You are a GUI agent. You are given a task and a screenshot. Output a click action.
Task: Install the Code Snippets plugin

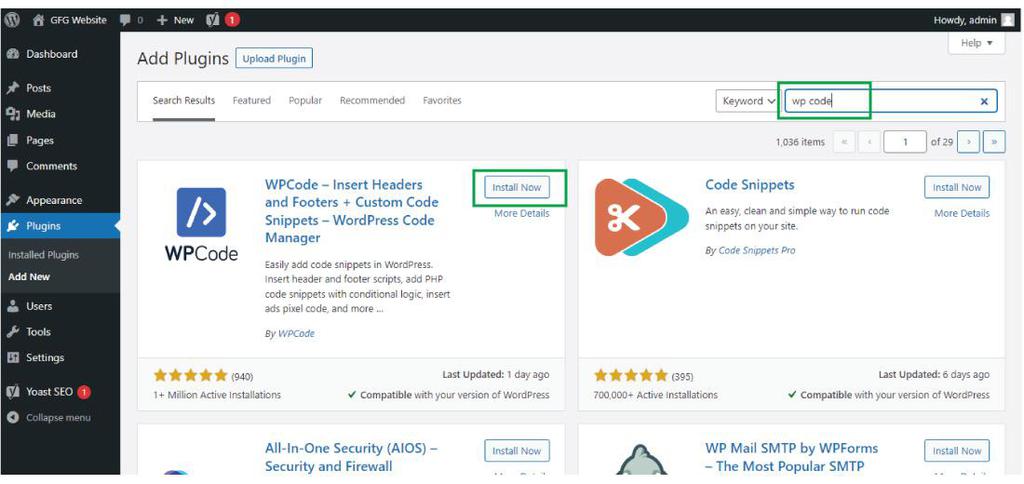coord(957,187)
